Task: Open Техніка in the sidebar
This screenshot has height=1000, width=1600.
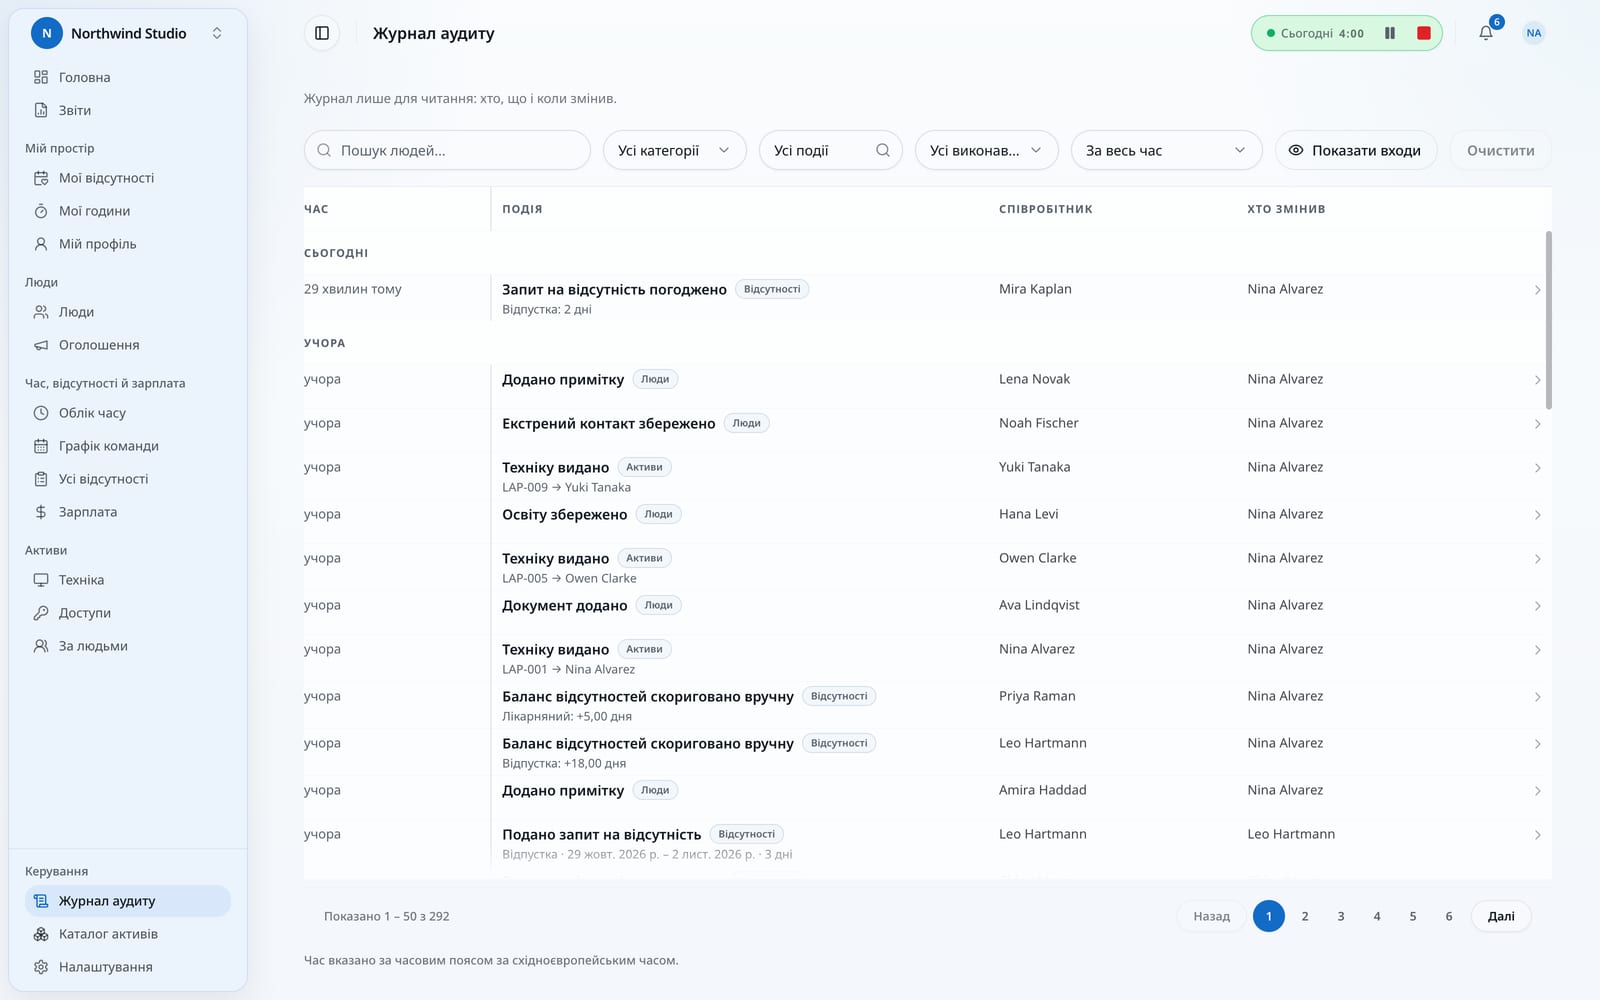Action: pos(128,580)
